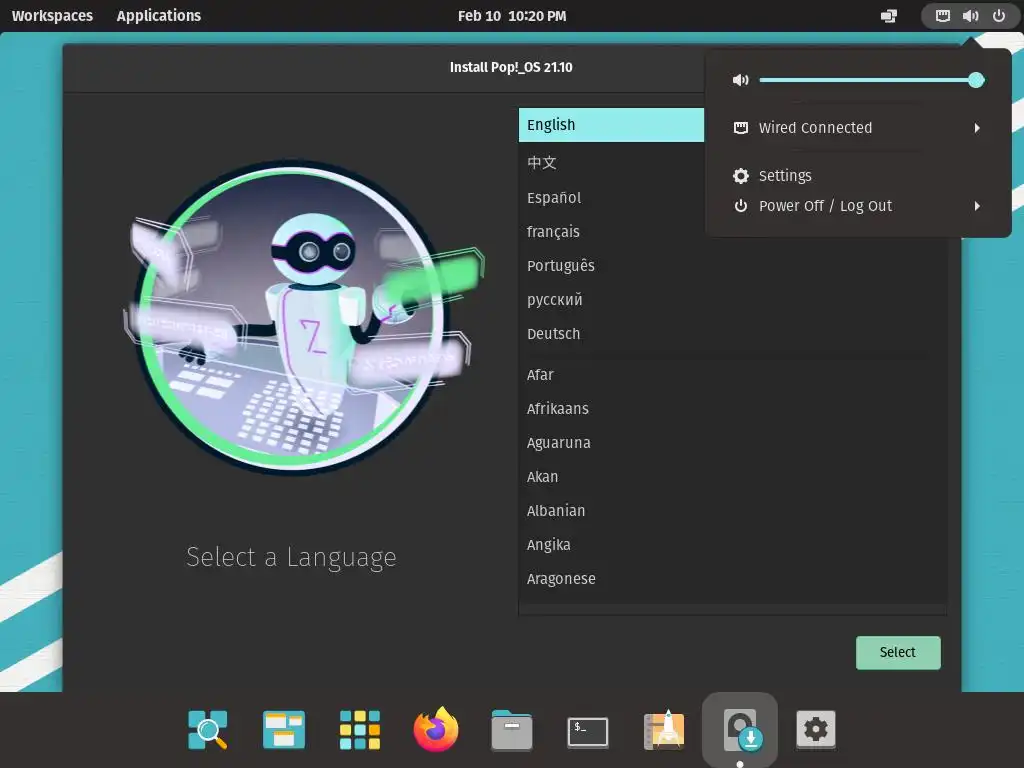Click the display indicator icon in top bar
This screenshot has height=768, width=1024.
889,16
